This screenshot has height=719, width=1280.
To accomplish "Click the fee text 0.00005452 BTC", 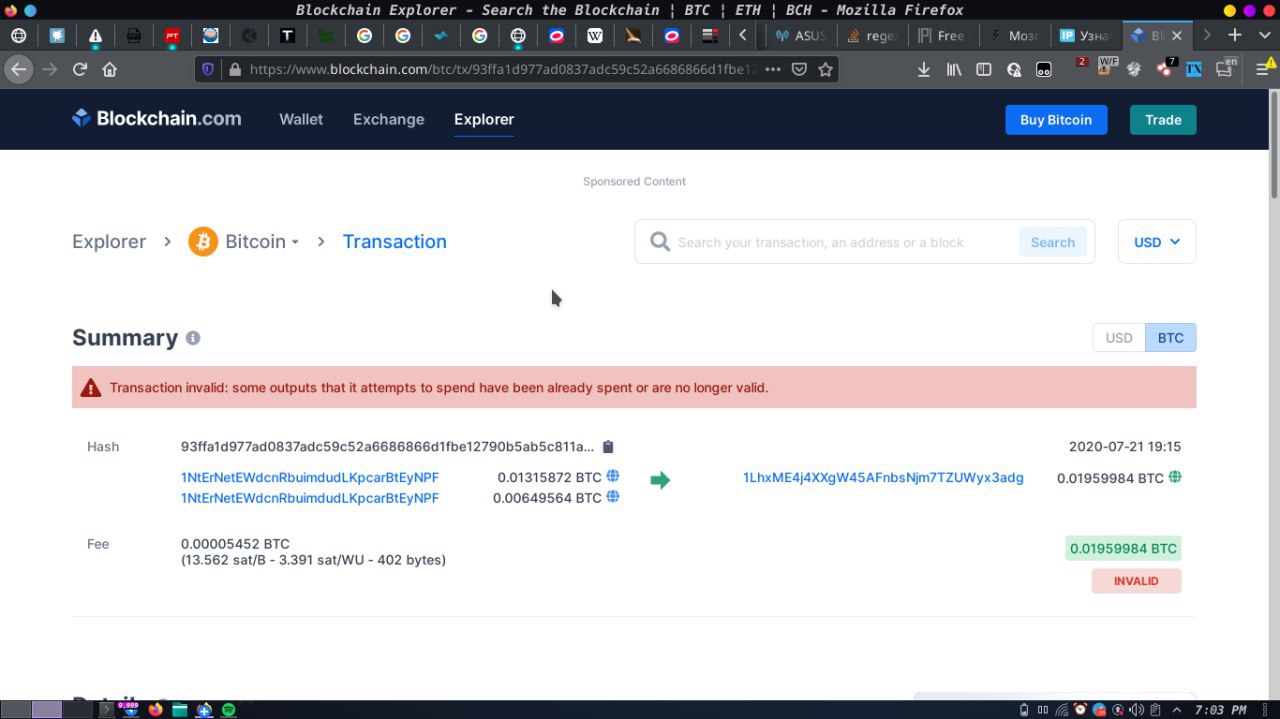I will tap(235, 544).
